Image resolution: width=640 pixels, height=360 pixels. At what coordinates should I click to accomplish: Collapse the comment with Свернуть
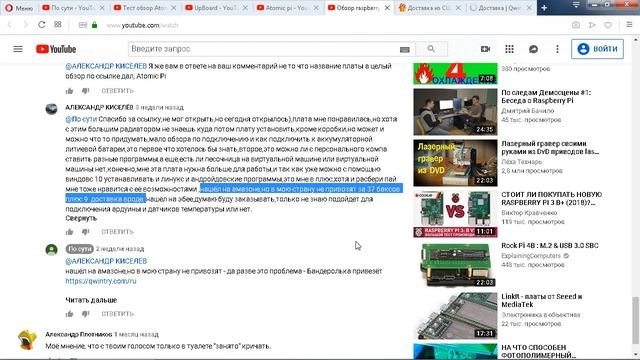pyautogui.click(x=81, y=218)
